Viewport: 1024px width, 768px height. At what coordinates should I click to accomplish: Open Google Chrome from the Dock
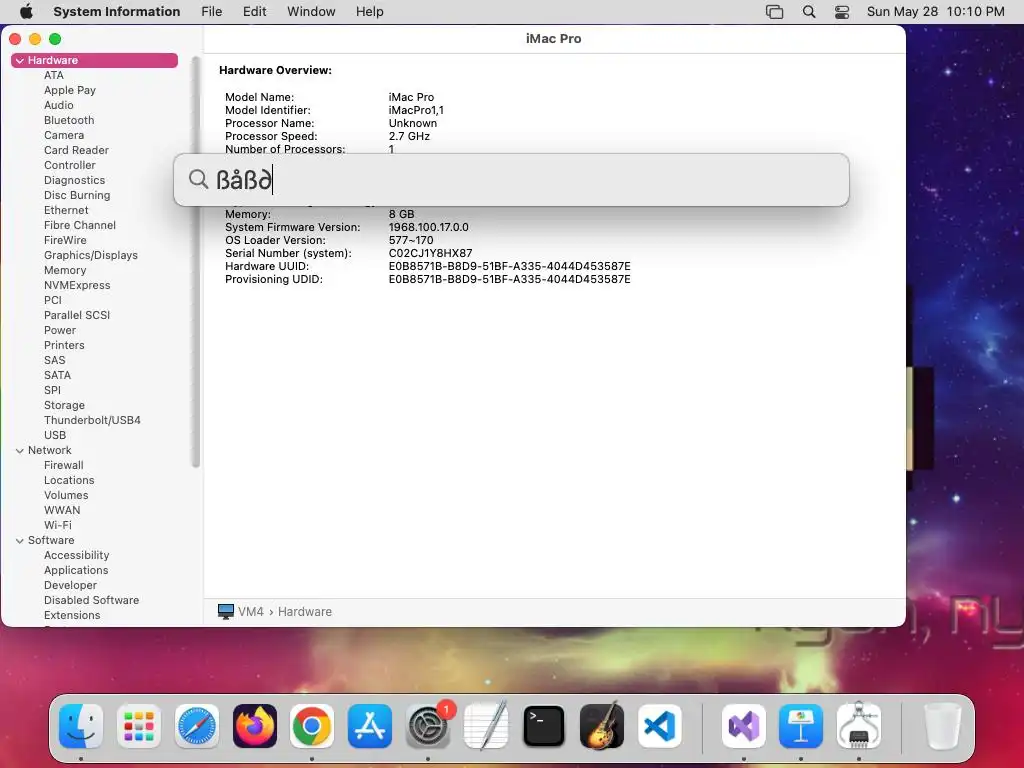312,726
